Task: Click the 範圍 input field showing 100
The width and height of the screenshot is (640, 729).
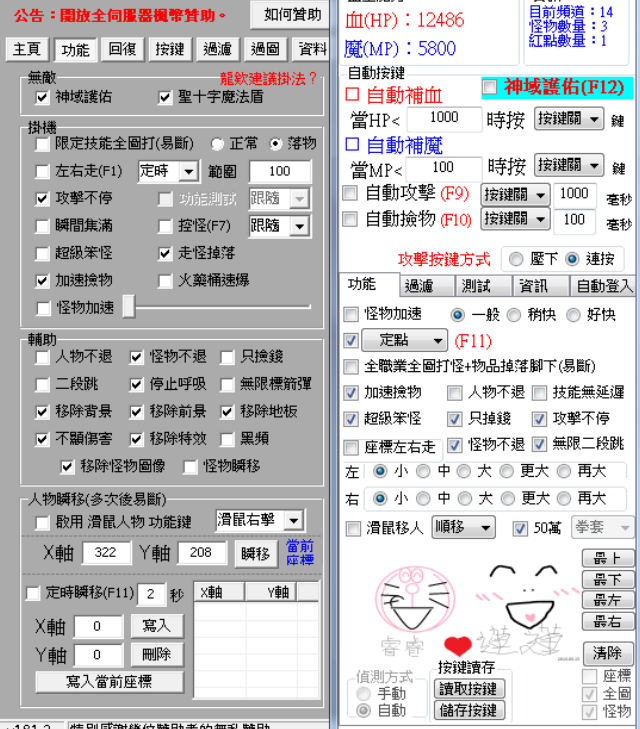Action: 280,172
